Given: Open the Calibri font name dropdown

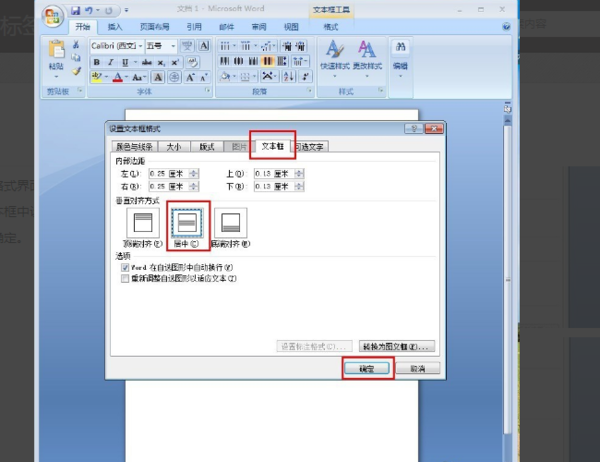Looking at the screenshot, I should point(140,46).
